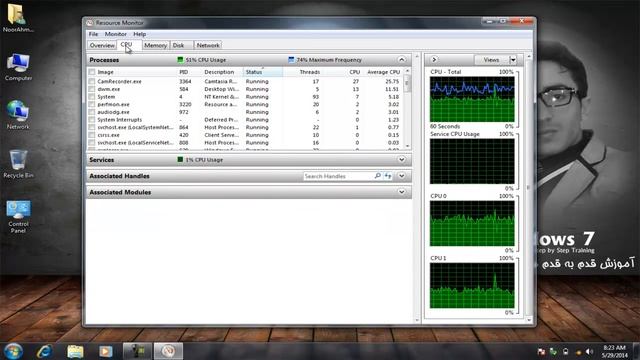The width and height of the screenshot is (640, 360).
Task: Collapse graph pane with arrow button
Action: (434, 60)
